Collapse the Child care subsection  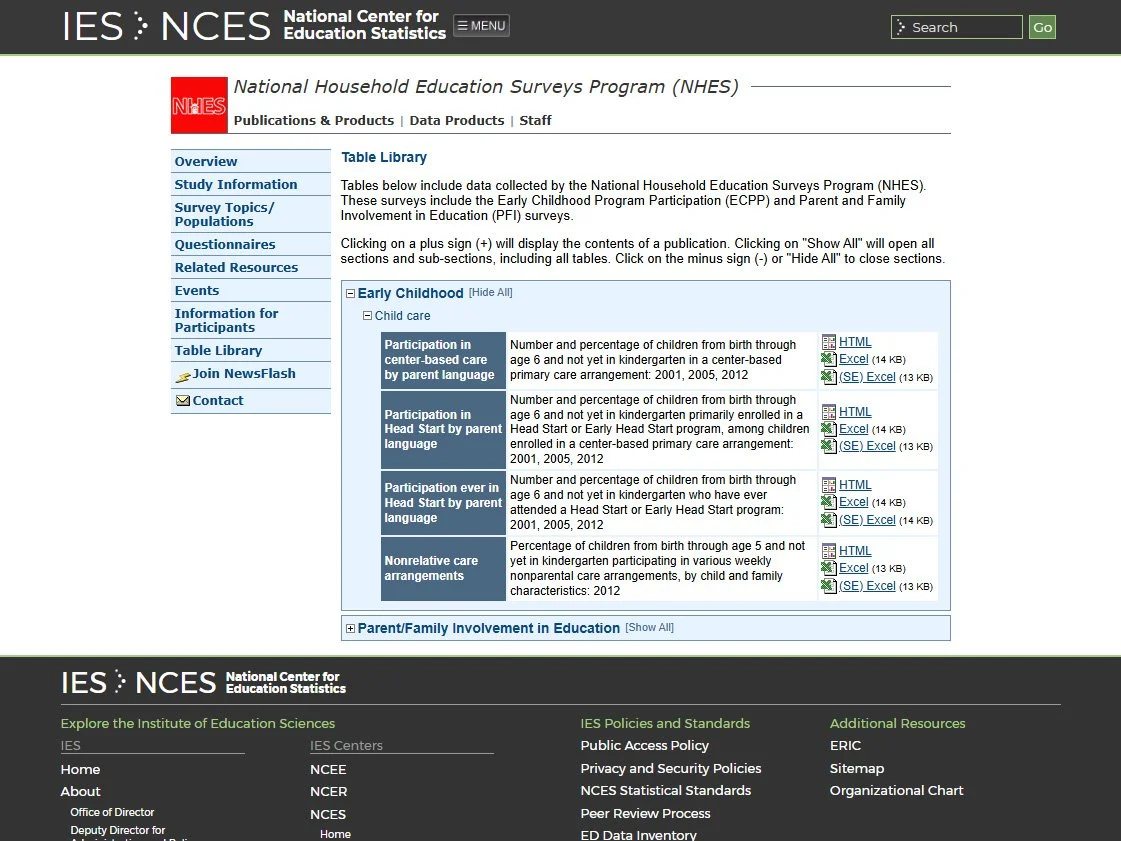(x=367, y=315)
